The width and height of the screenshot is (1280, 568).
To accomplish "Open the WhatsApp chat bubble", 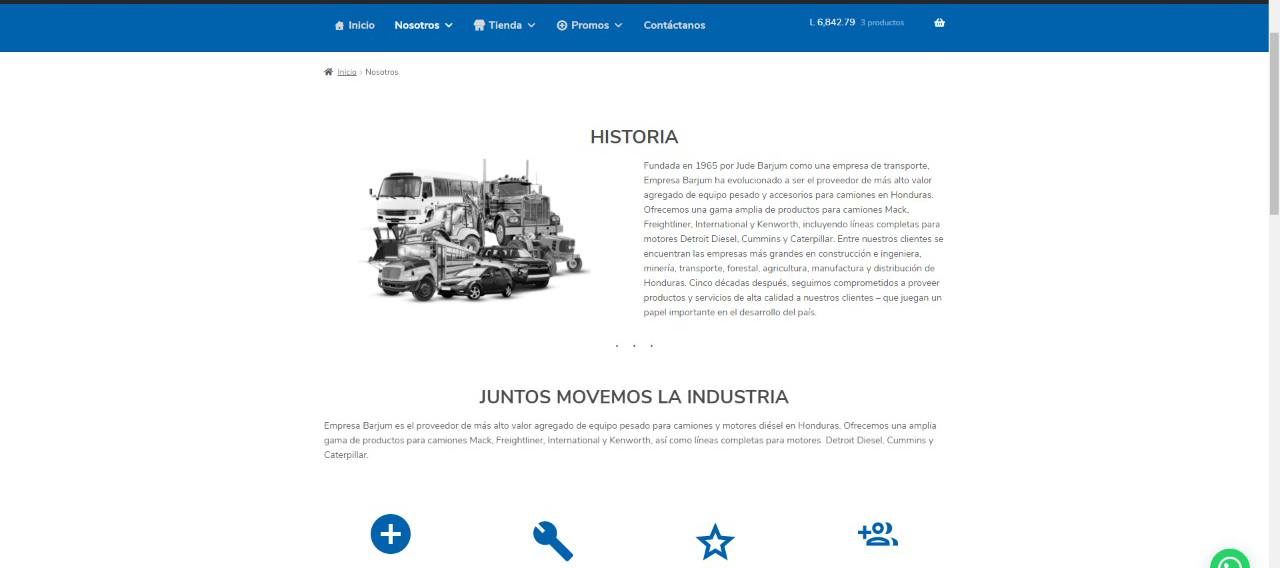I will pos(1230,558).
